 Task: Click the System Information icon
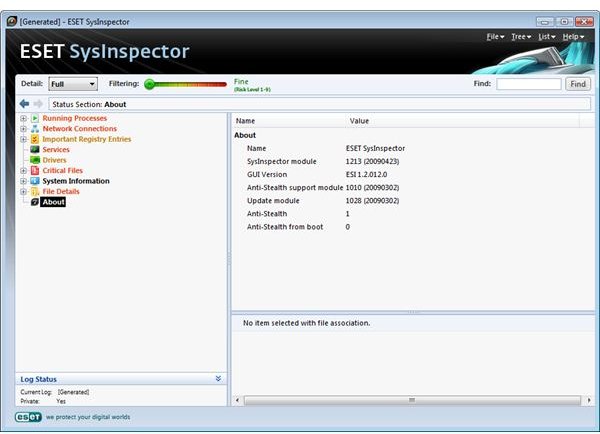(x=35, y=181)
